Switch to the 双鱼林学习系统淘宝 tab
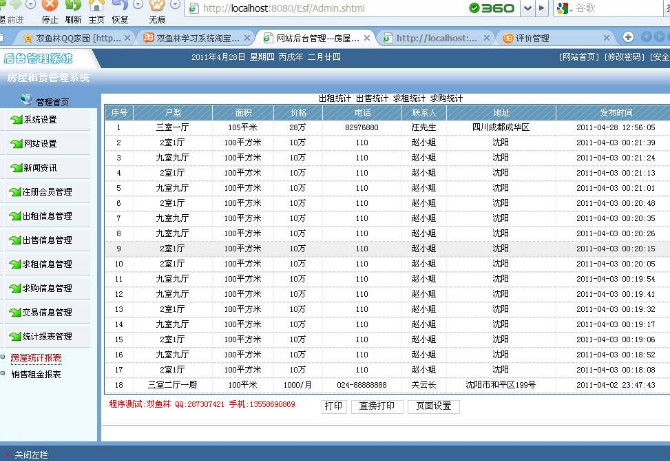The image size is (670, 461). point(197,38)
